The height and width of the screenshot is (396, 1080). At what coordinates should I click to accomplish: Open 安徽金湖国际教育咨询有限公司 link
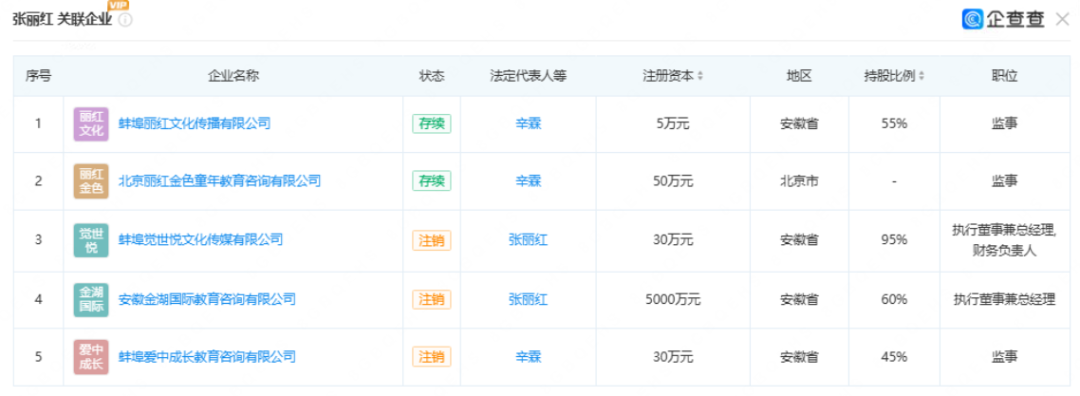pyautogui.click(x=207, y=299)
